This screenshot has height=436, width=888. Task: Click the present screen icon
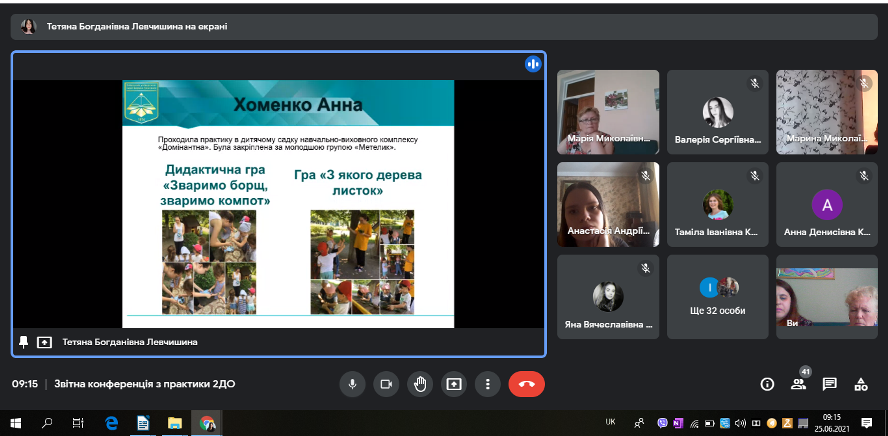click(x=454, y=383)
